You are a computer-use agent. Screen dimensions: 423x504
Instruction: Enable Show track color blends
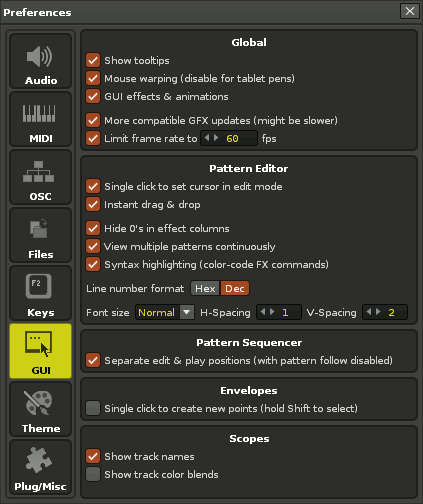(x=93, y=474)
